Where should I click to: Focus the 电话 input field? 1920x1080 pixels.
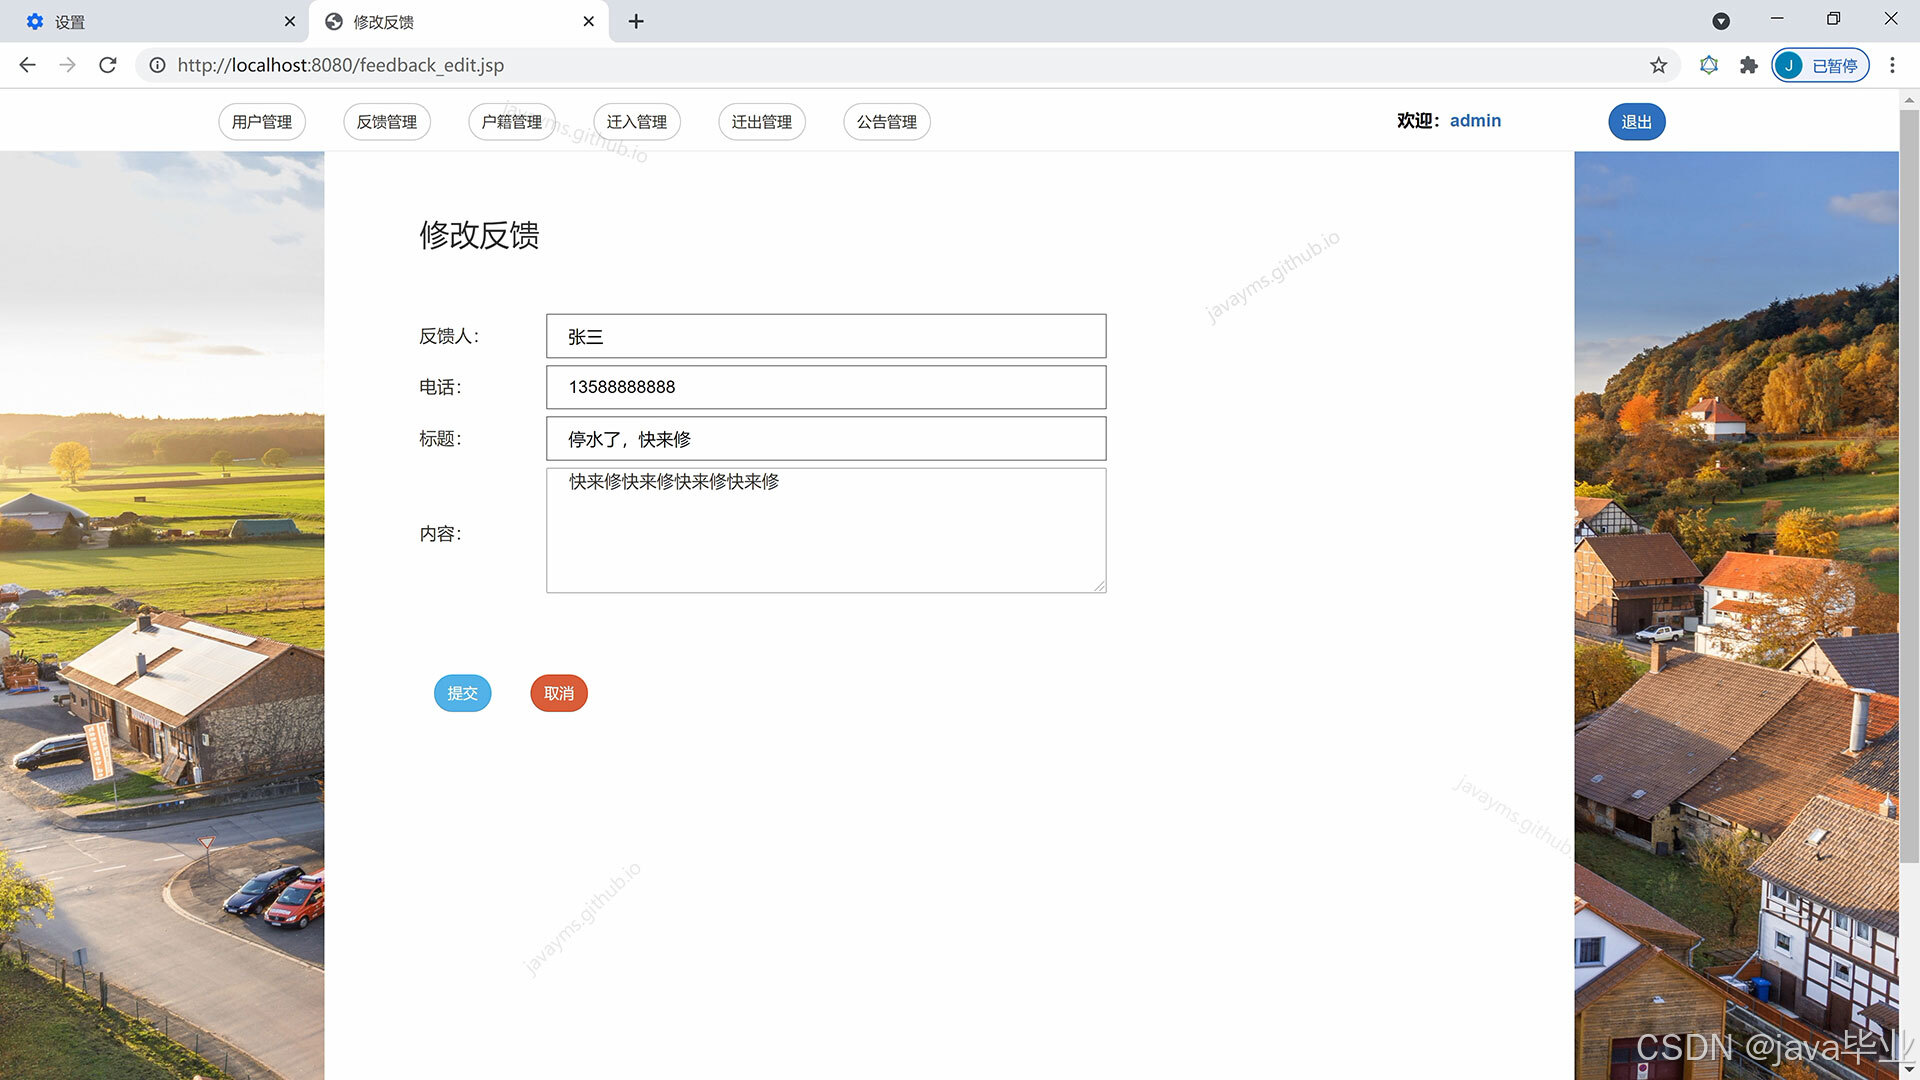pos(826,387)
